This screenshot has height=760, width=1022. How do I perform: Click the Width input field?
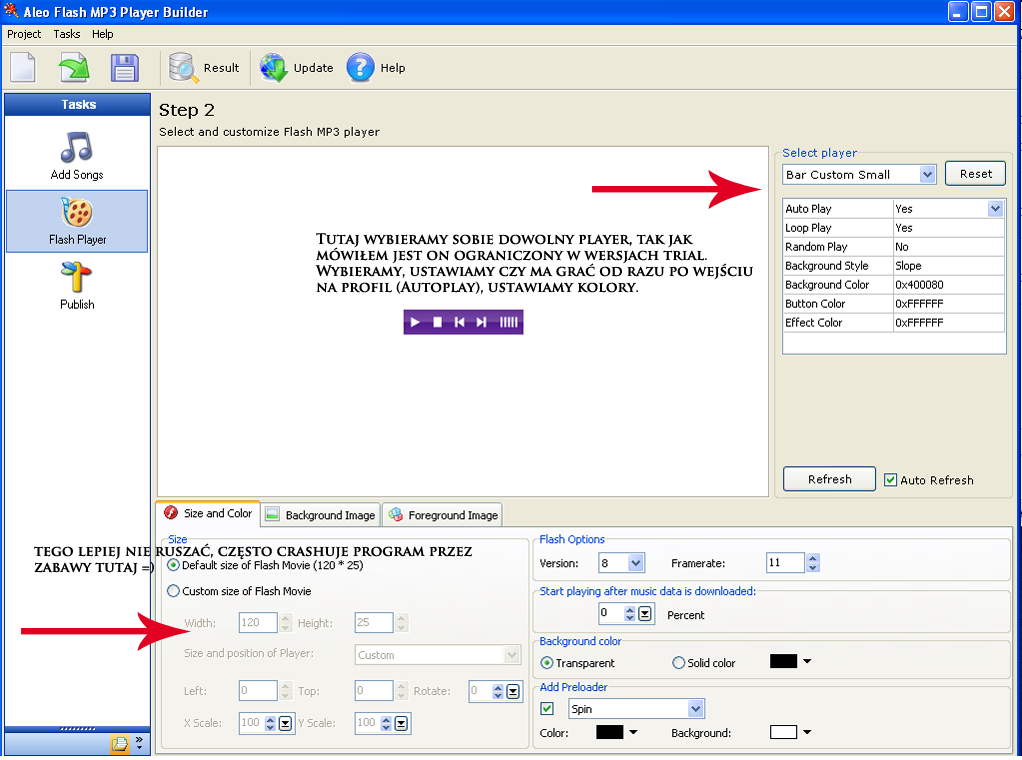pos(258,622)
